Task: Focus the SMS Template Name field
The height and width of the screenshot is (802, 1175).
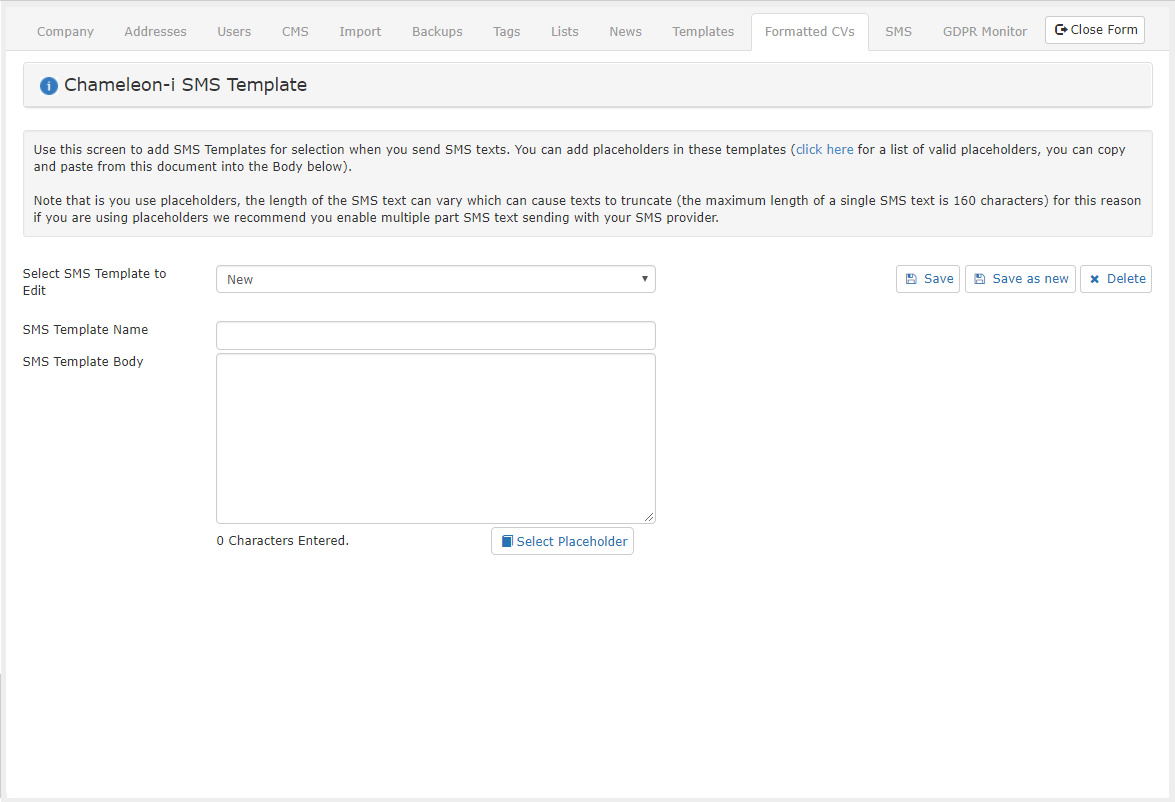Action: [435, 335]
